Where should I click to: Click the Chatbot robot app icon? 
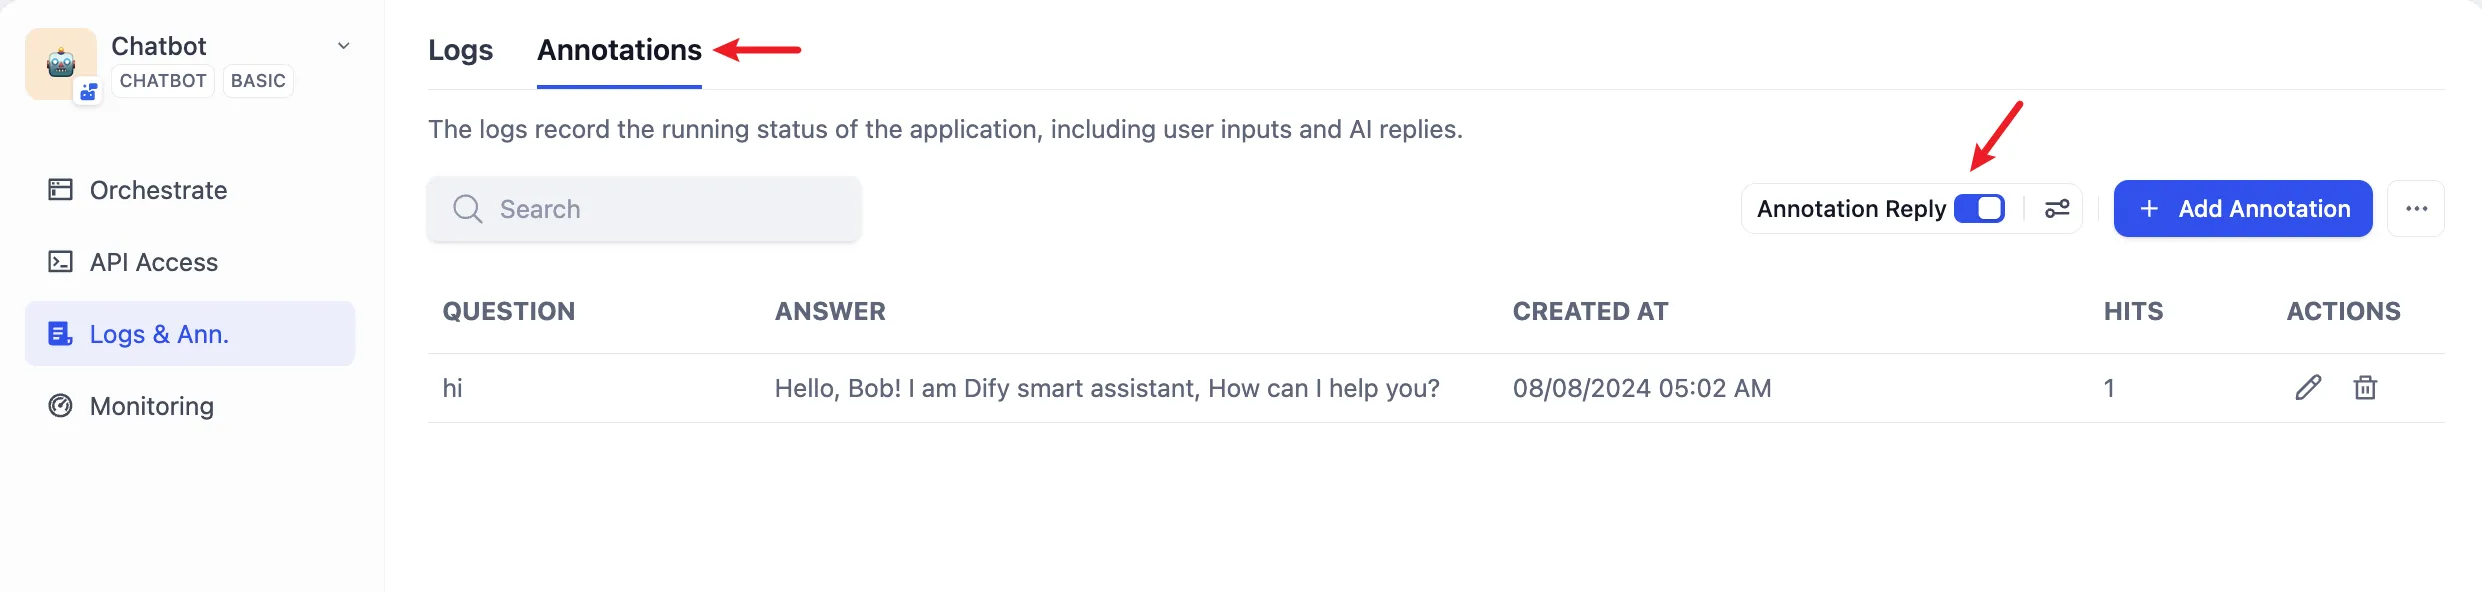(x=60, y=63)
